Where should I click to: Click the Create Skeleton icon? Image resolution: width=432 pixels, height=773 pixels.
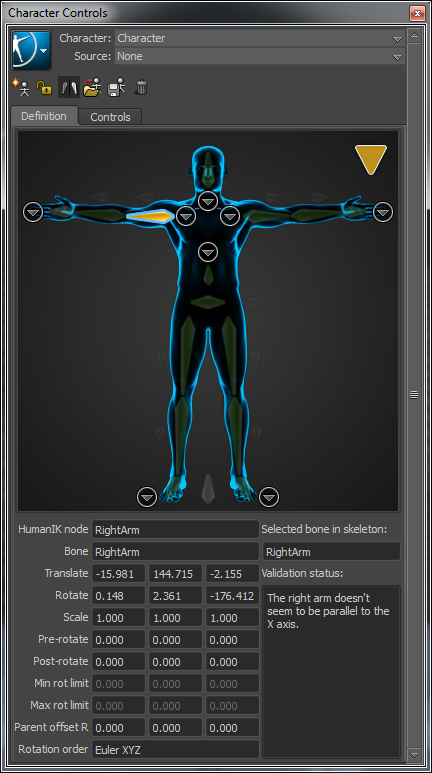(21, 88)
